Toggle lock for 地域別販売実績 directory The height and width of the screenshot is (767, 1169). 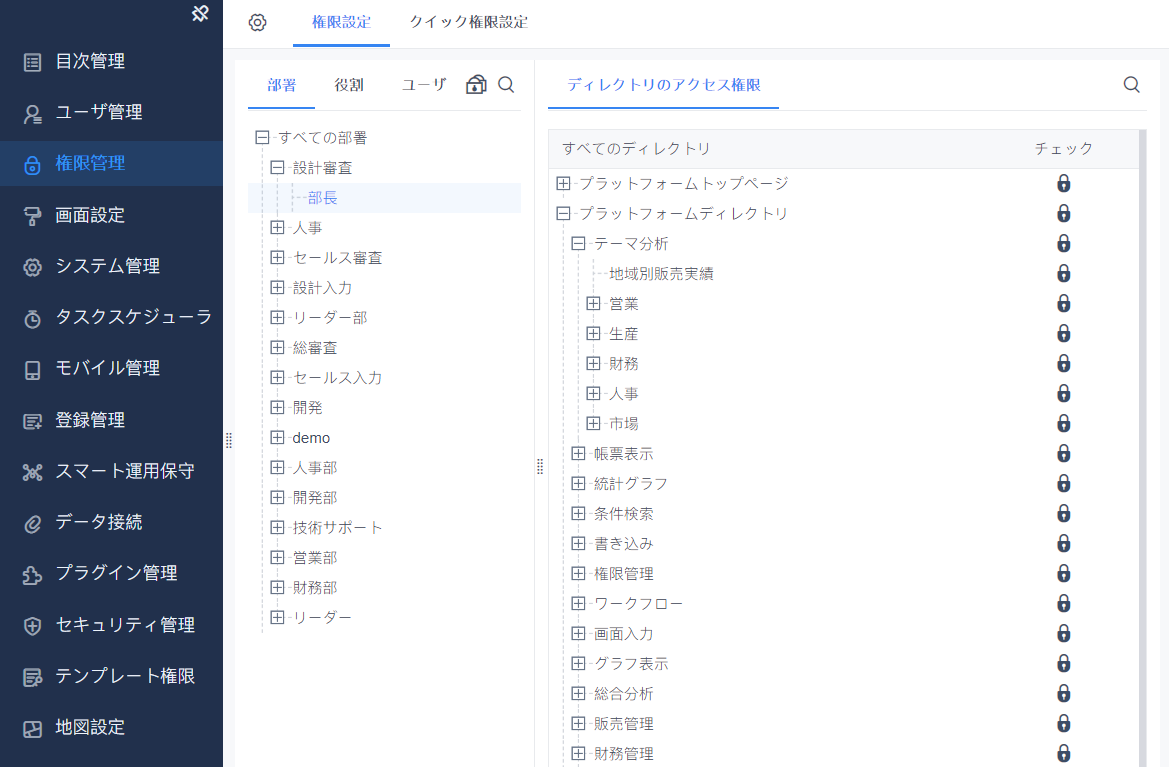1063,274
